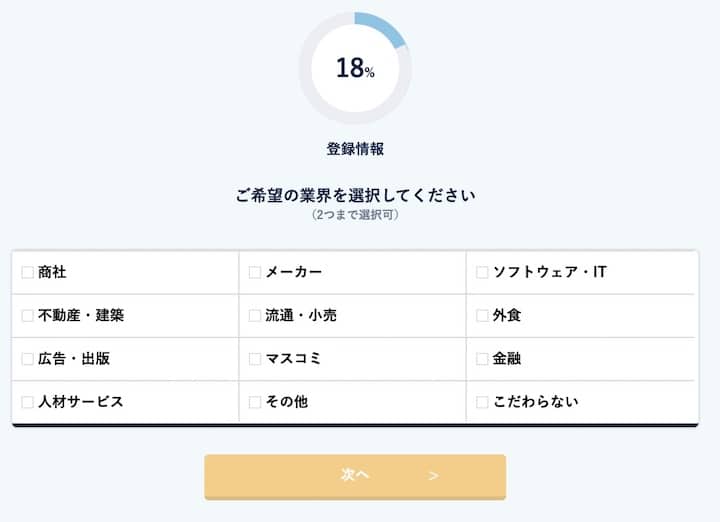Select the 広告・出版 checkbox
Viewport: 720px width, 522px height.
click(x=27, y=359)
